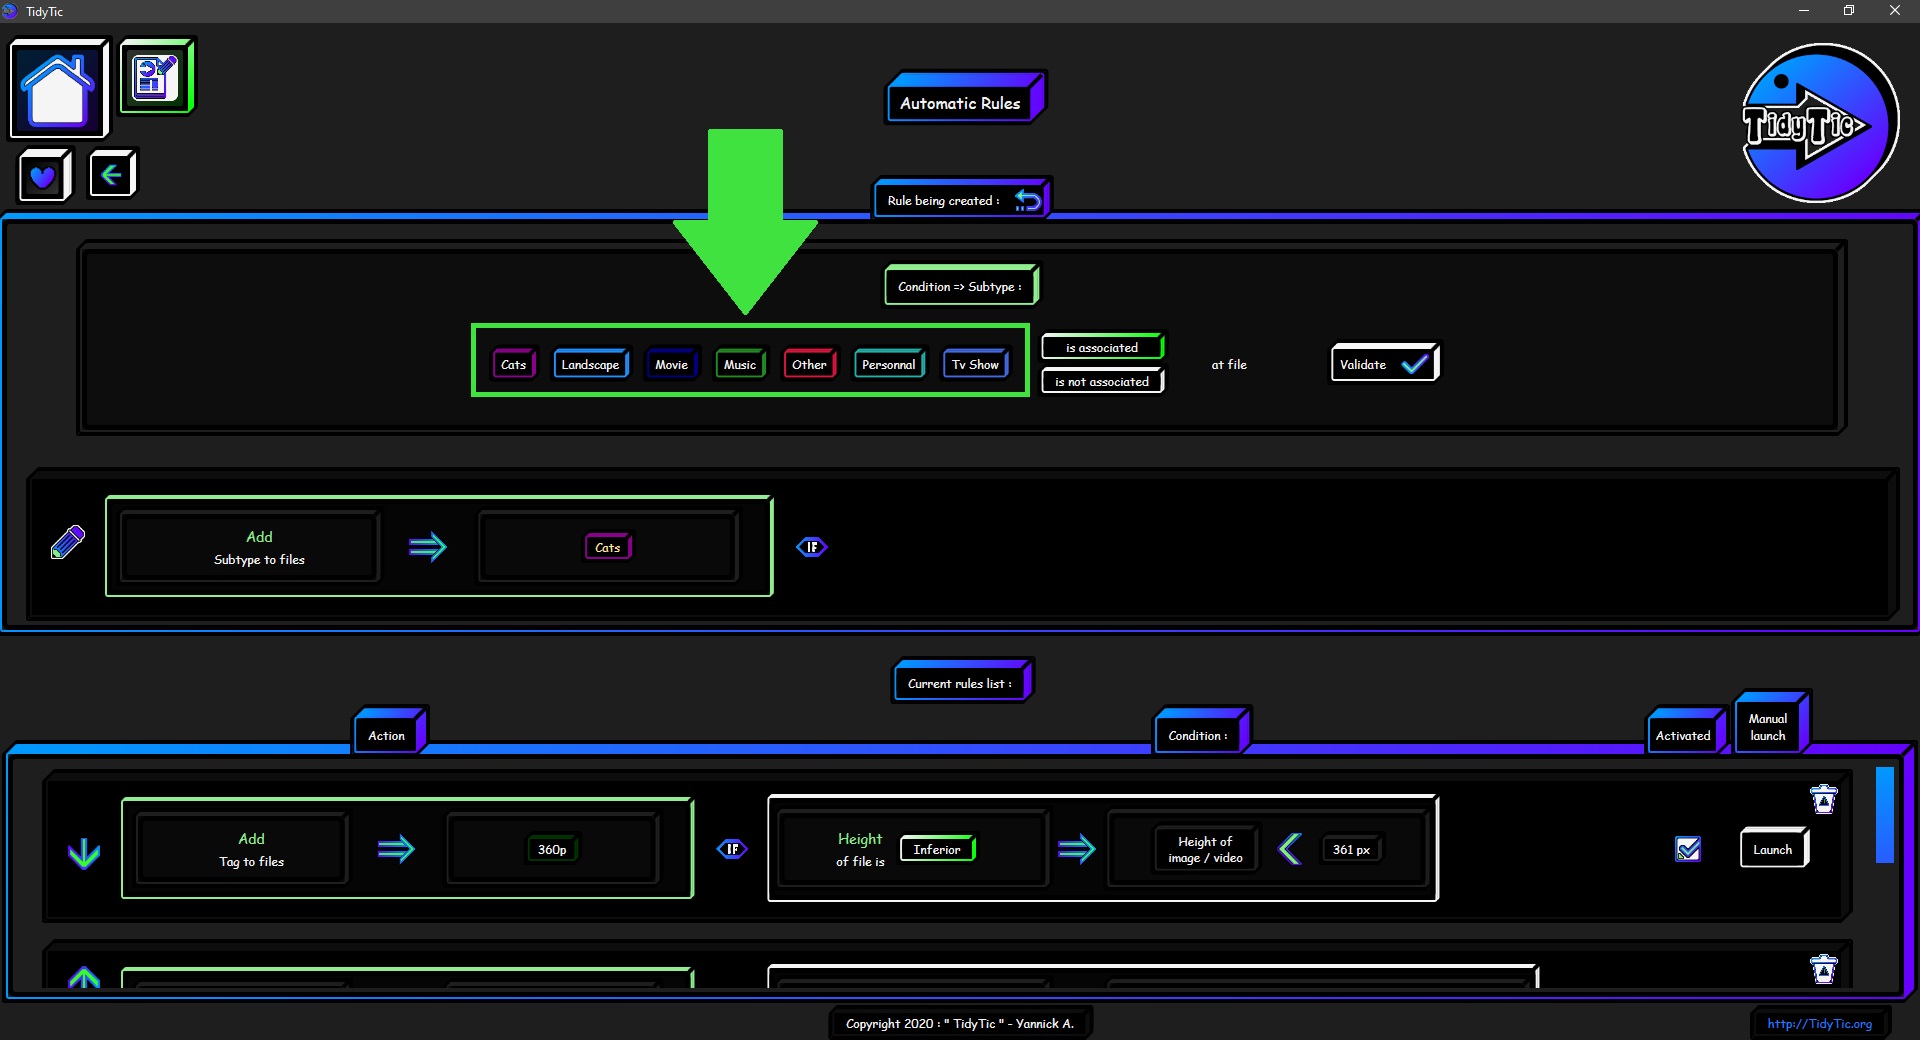Image resolution: width=1920 pixels, height=1040 pixels.
Task: Minimize the TidyTic window
Action: [x=1804, y=11]
